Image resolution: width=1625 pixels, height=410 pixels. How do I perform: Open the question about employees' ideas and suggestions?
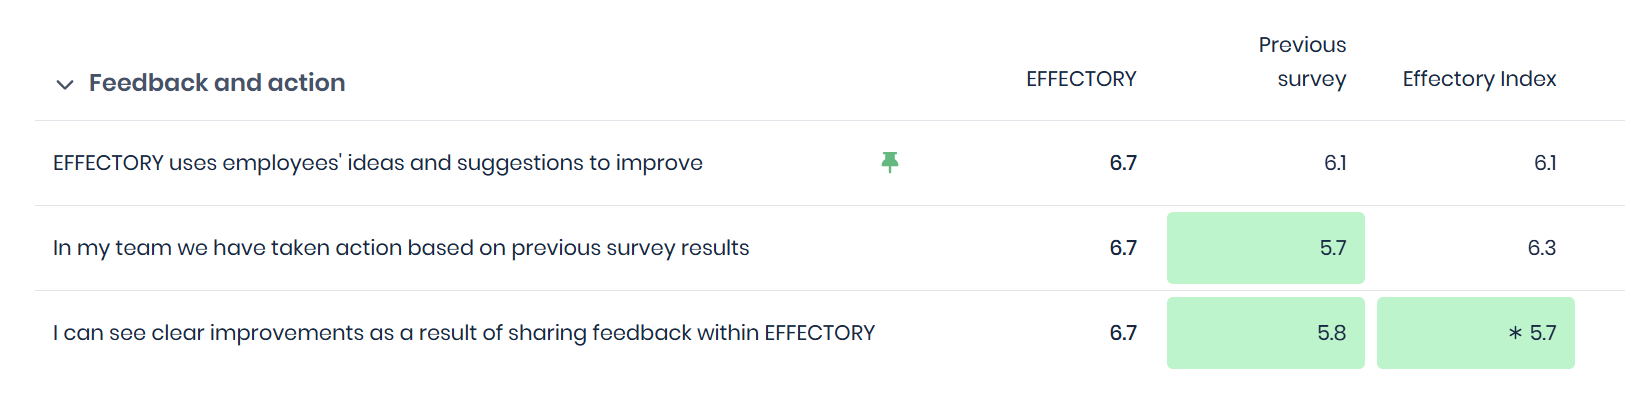378,162
